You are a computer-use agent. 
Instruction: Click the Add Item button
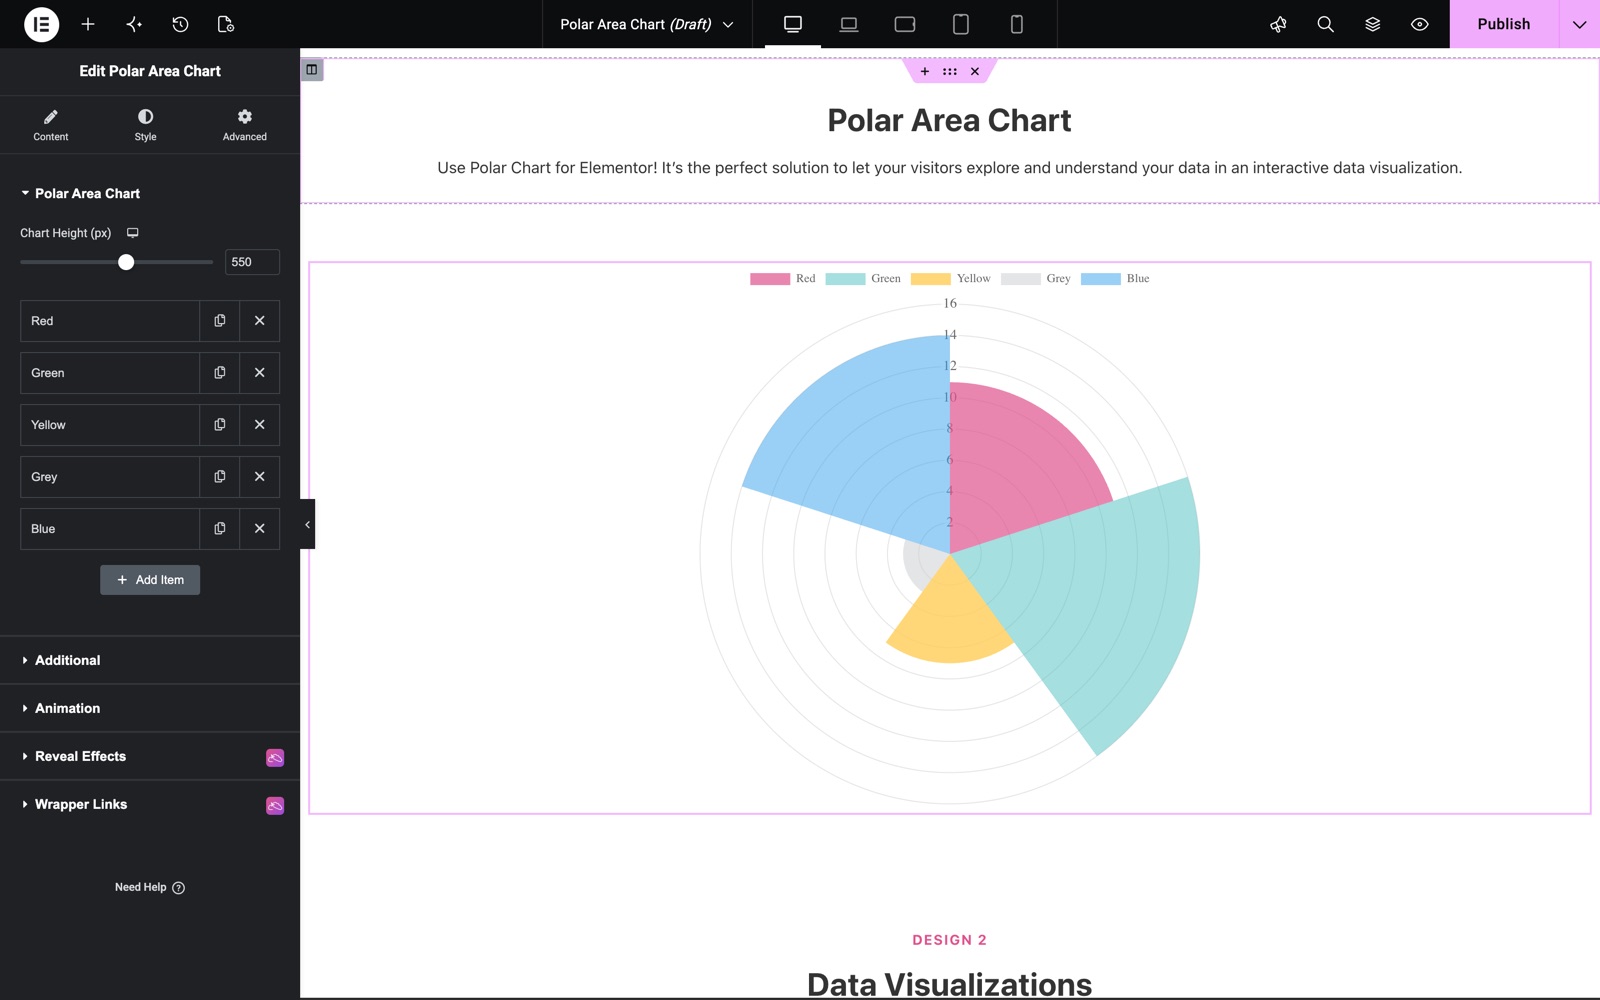150,580
